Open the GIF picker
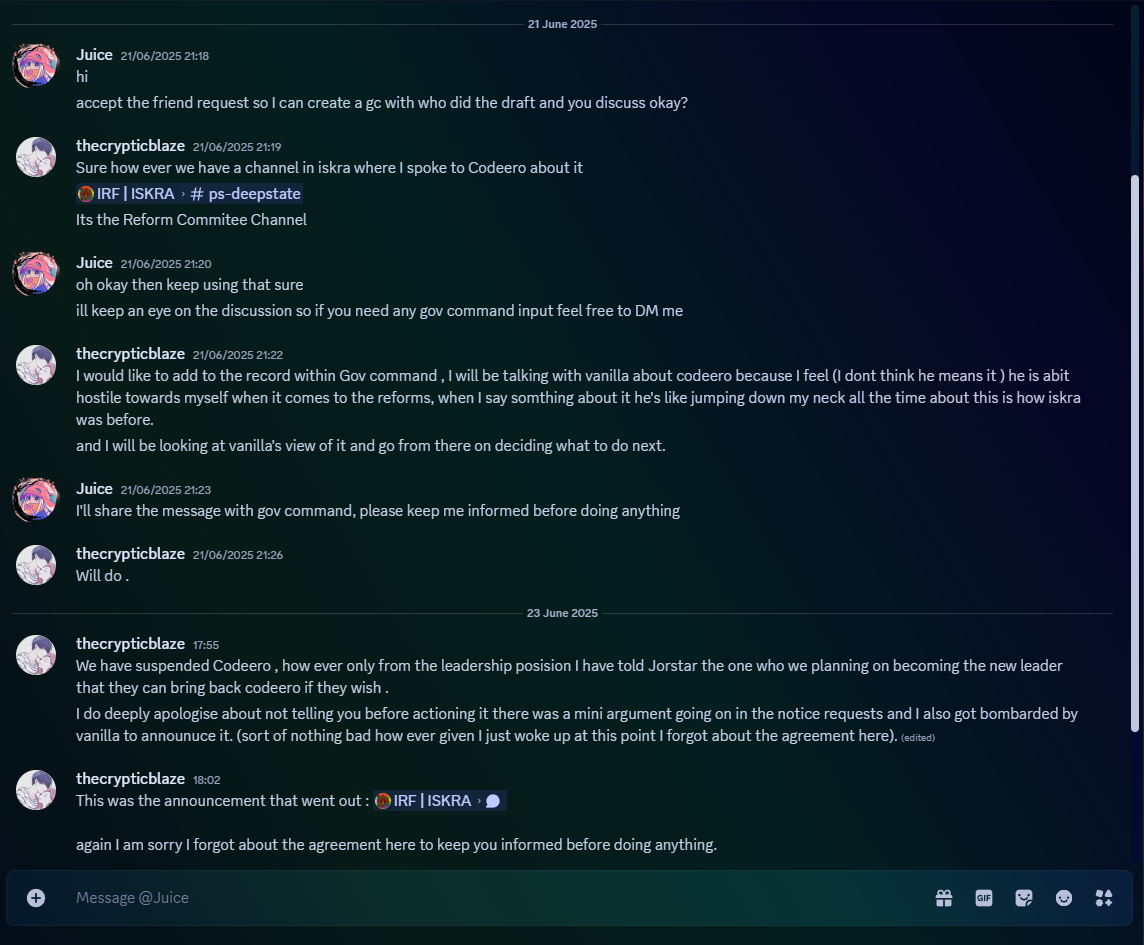1144x945 pixels. click(983, 898)
